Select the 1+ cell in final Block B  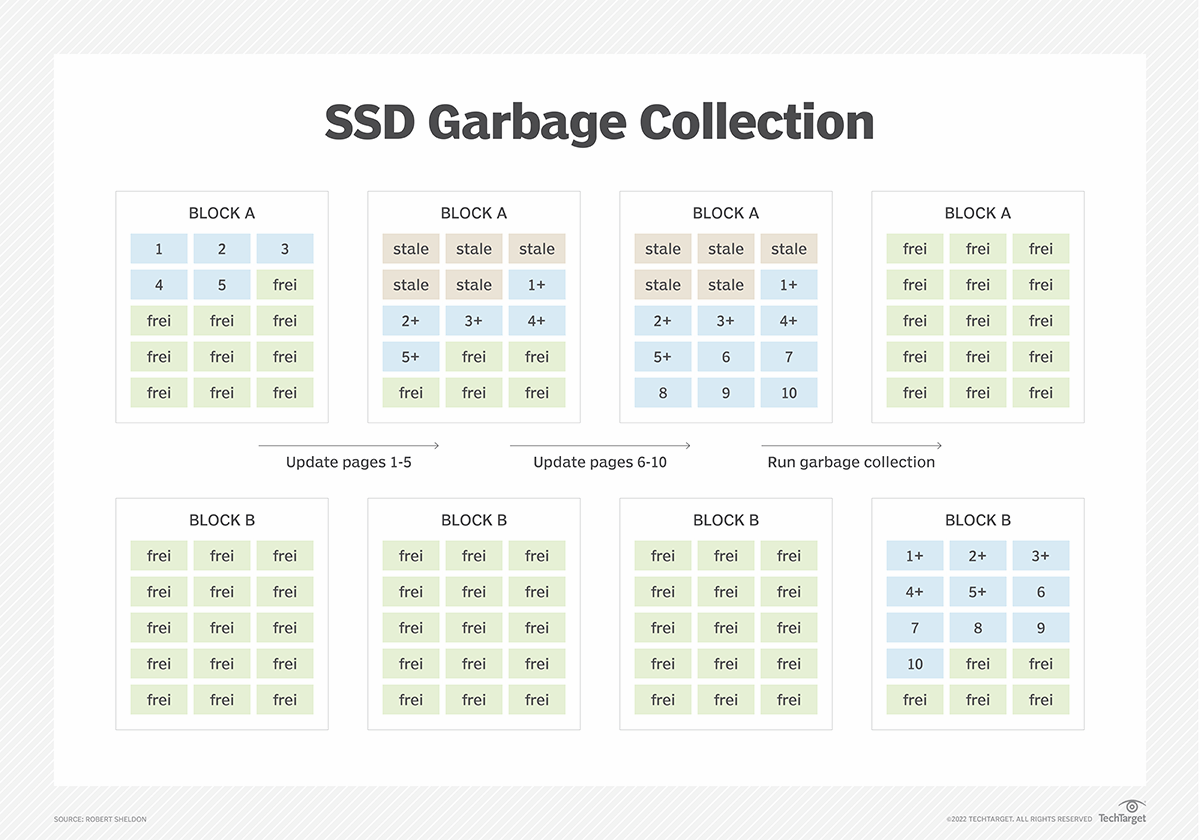pos(914,555)
